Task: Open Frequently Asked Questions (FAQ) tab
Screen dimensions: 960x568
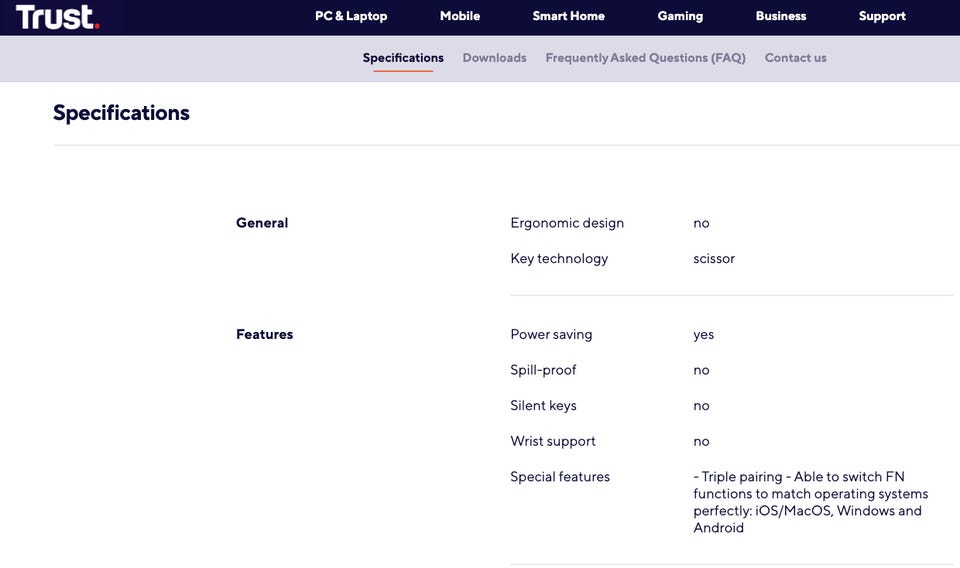Action: tap(645, 58)
